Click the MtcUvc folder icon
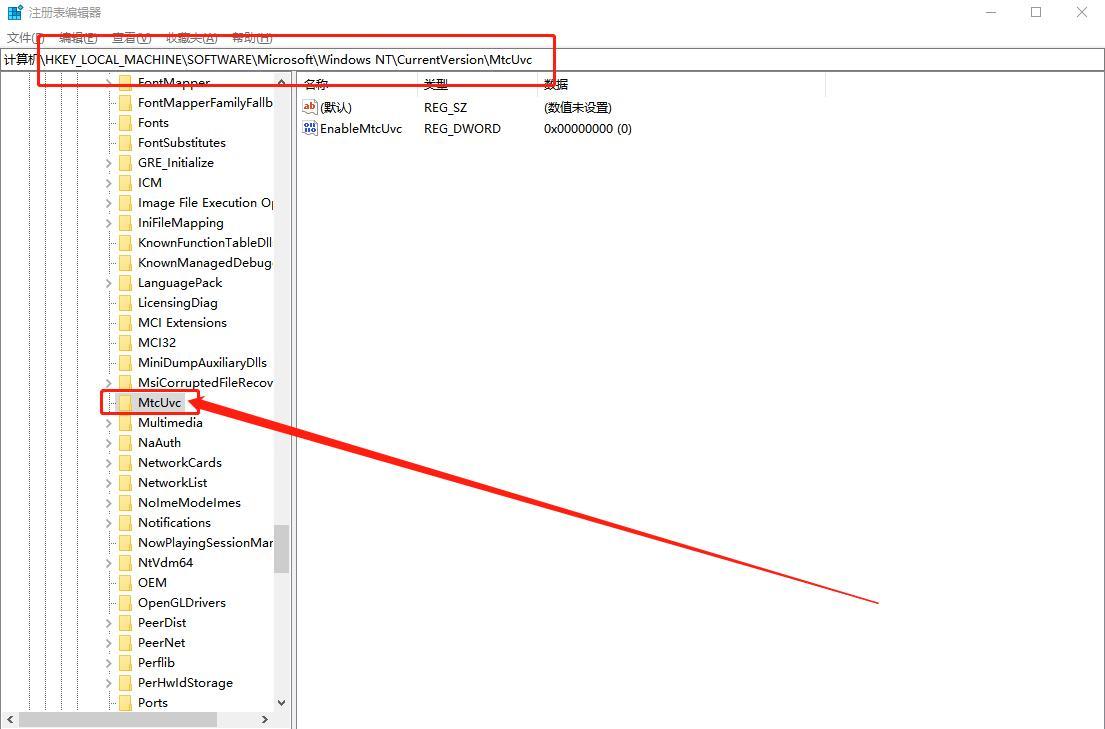Image resolution: width=1105 pixels, height=729 pixels. coord(125,403)
